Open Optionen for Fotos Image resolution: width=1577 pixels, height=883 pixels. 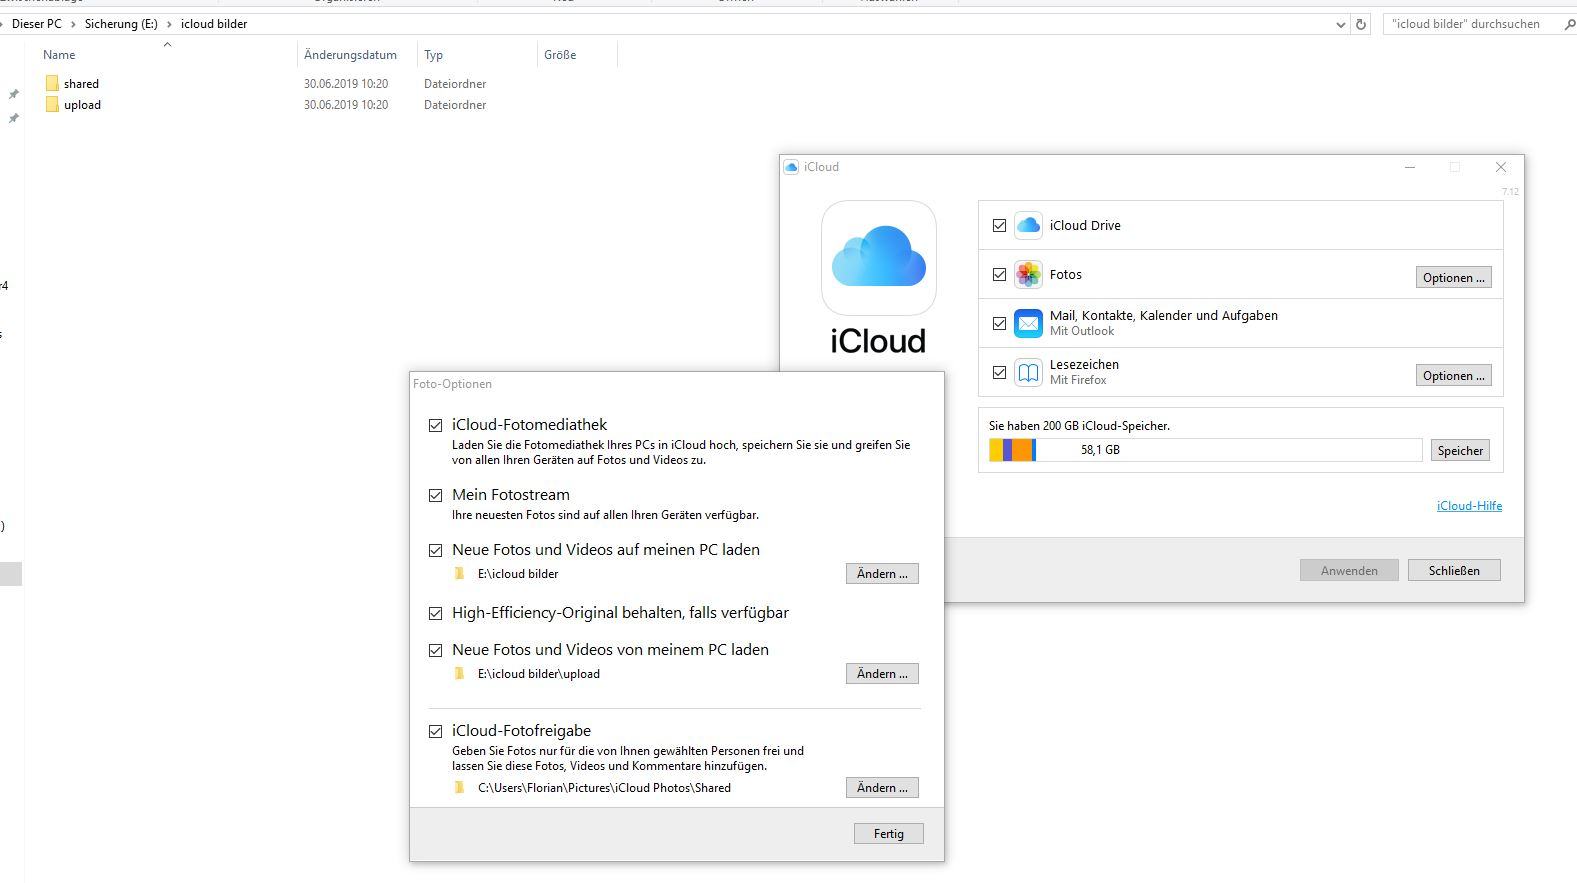click(1453, 277)
